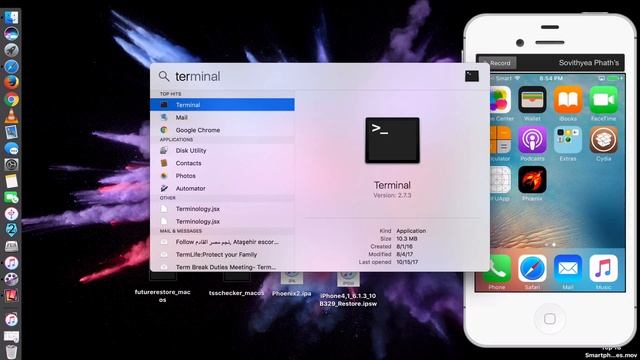
Task: Click the large Terminal preview icon in Spotlight
Action: (x=392, y=140)
